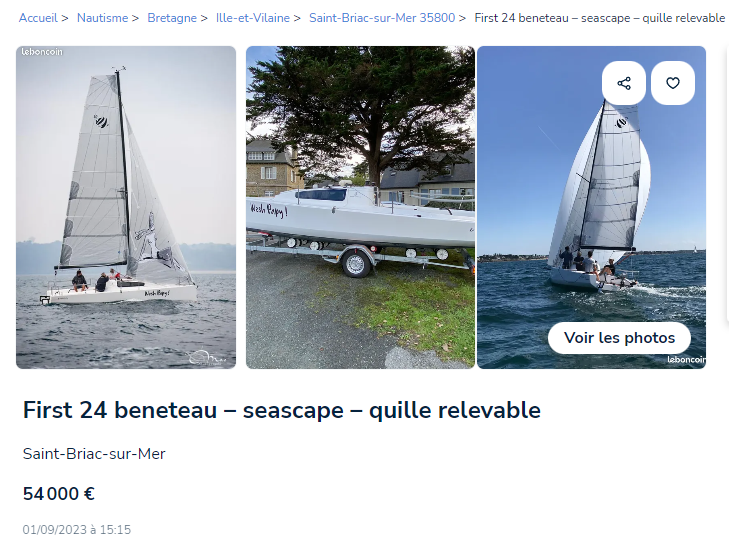Open the Bretagne region breadcrumb
Screen dimensions: 729x552
[172, 18]
